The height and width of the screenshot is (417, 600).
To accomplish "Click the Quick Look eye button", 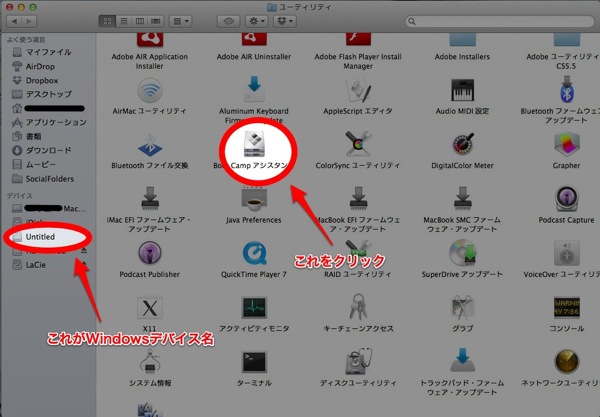I will tap(228, 21).
